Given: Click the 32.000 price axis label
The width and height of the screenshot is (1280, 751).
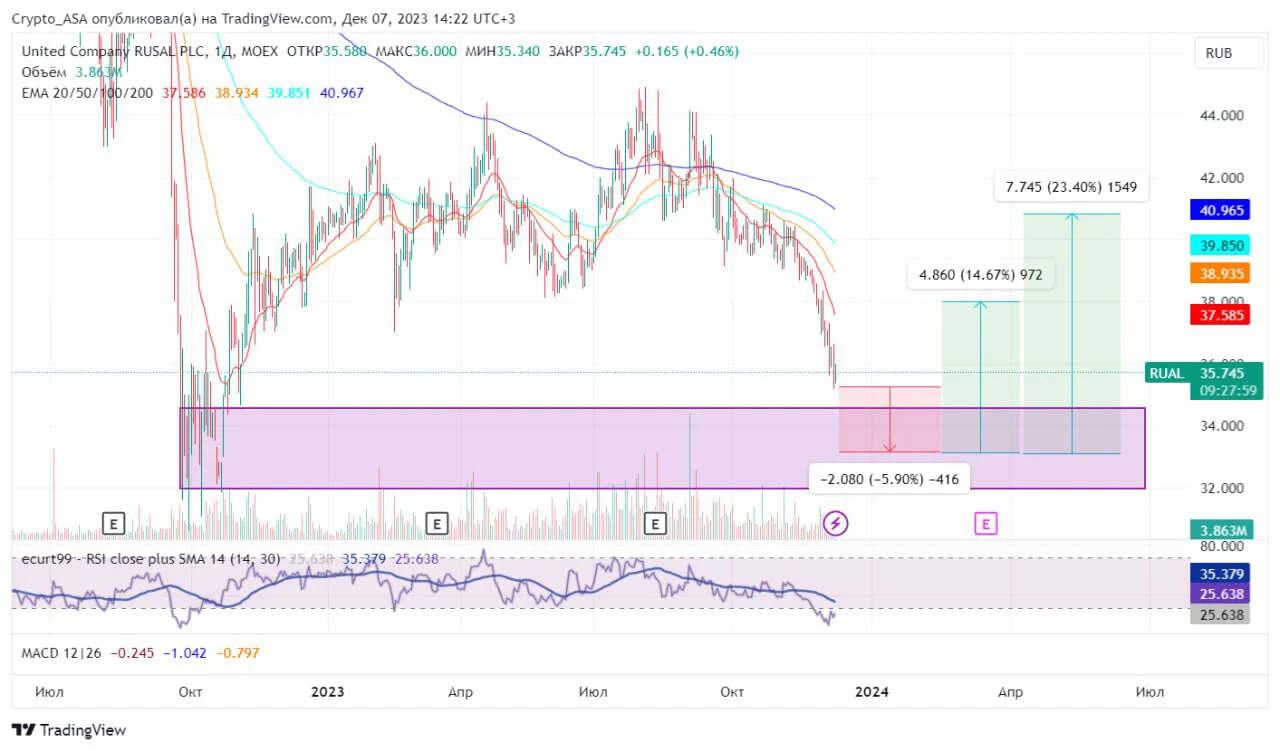Looking at the screenshot, I should 1222,488.
